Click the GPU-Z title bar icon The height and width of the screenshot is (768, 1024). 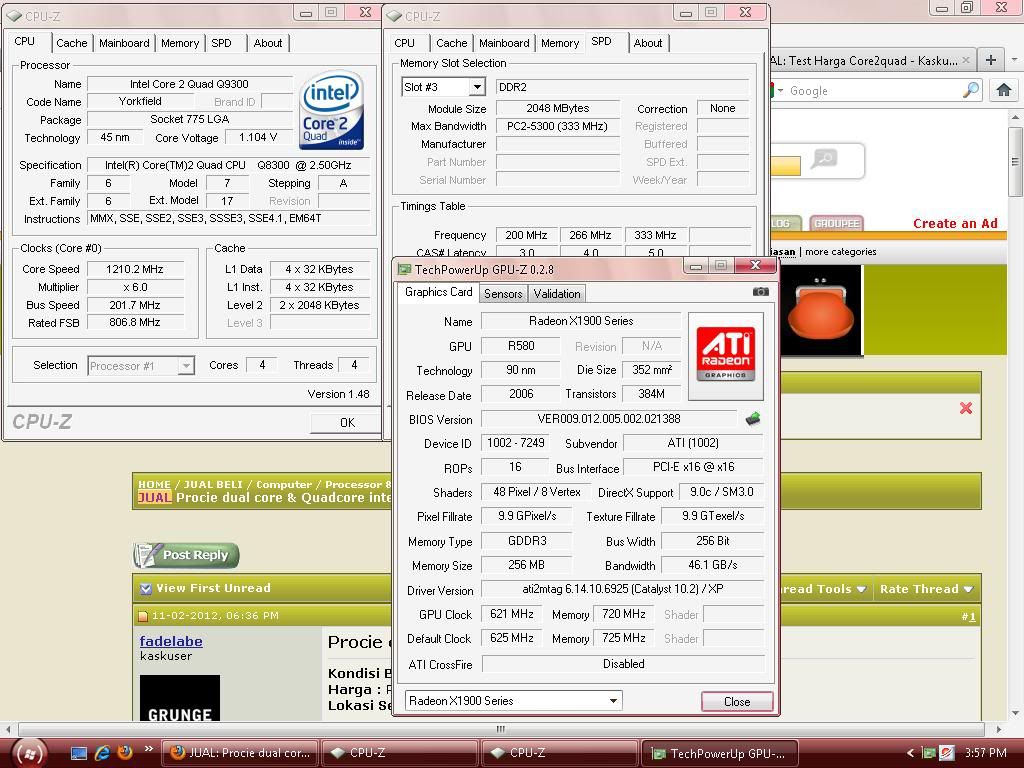404,269
